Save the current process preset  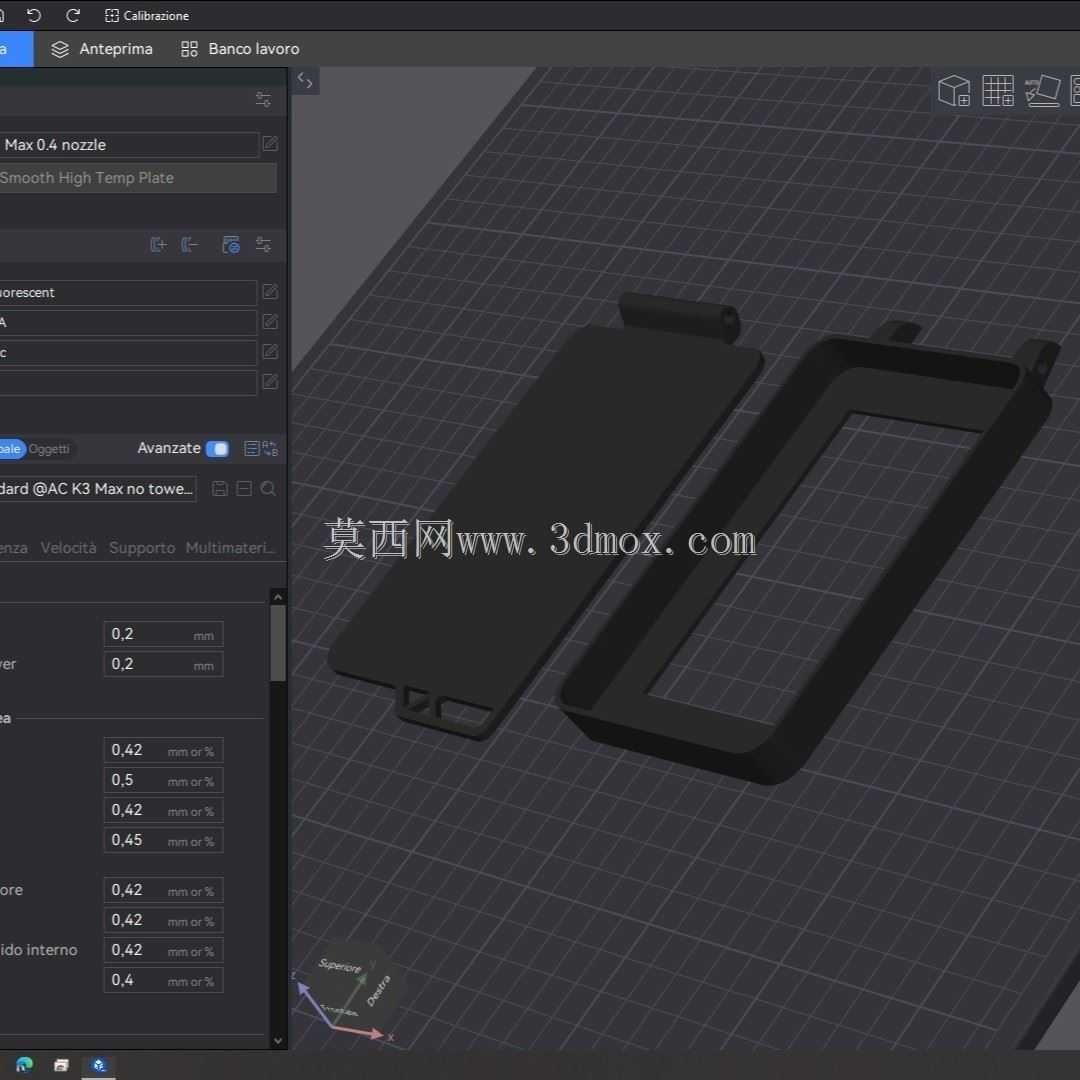point(220,488)
